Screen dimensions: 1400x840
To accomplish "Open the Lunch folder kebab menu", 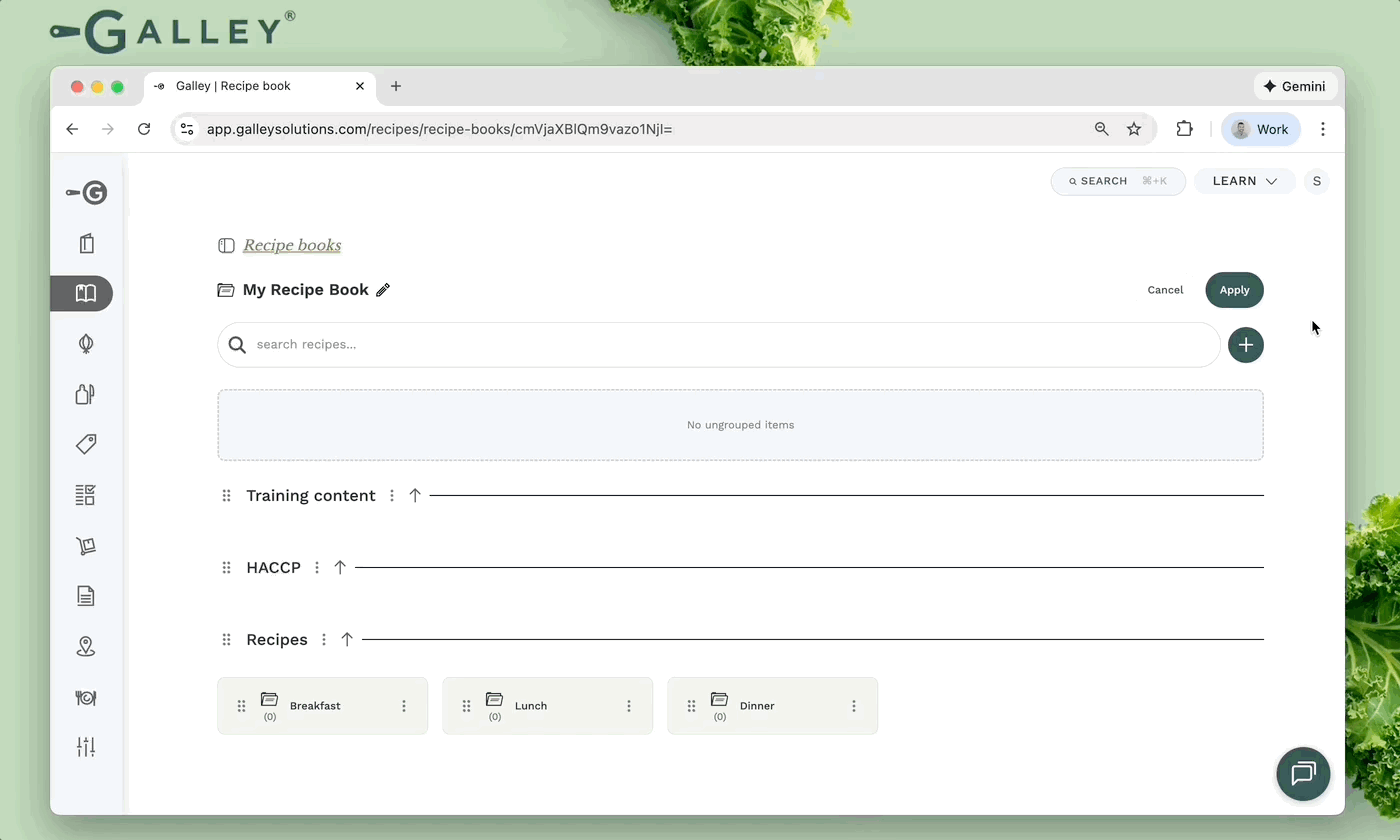I will point(629,705).
